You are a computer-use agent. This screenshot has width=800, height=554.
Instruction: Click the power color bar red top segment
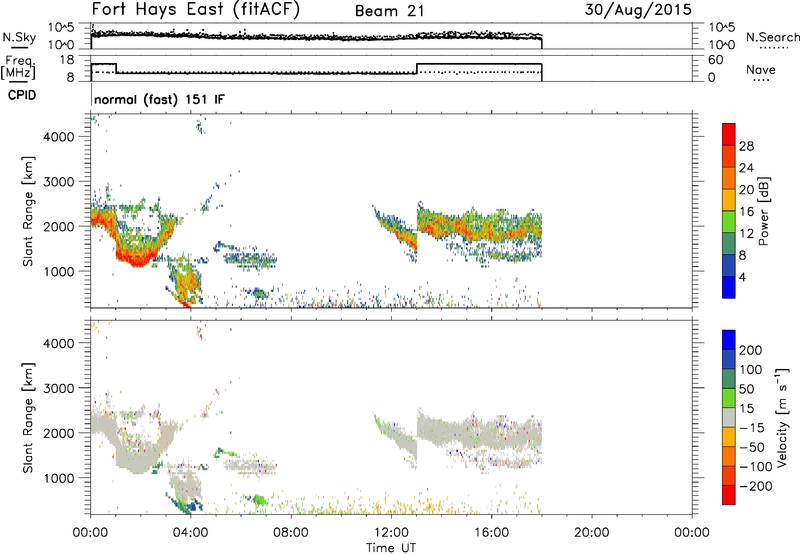(729, 134)
